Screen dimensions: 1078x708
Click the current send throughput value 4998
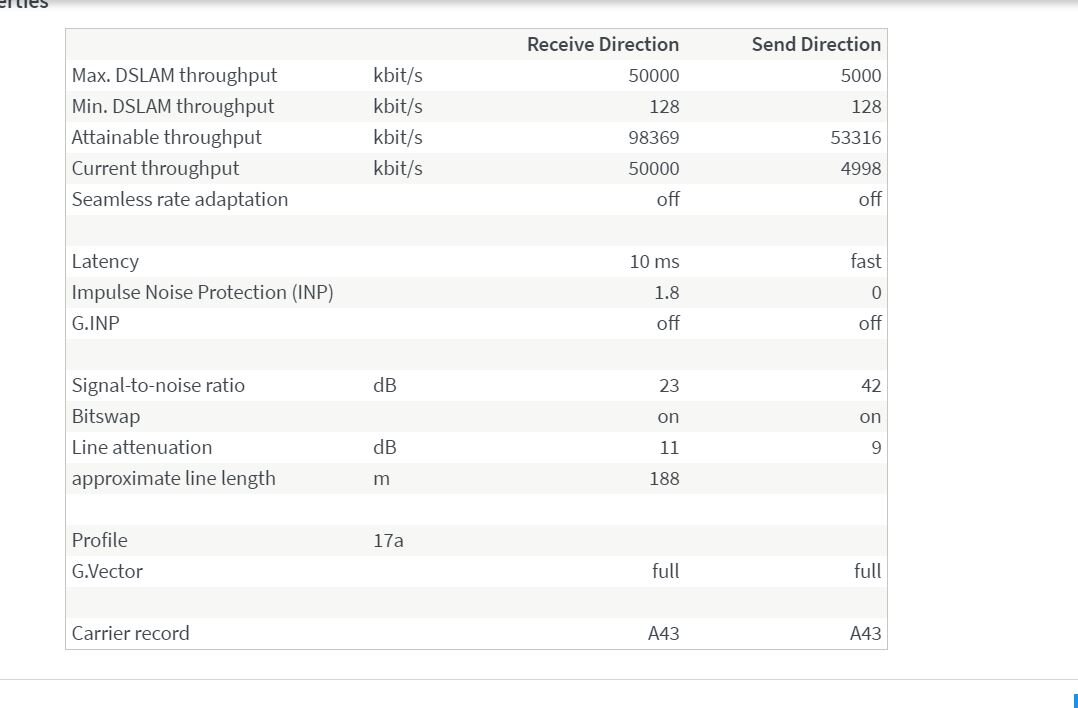click(860, 168)
